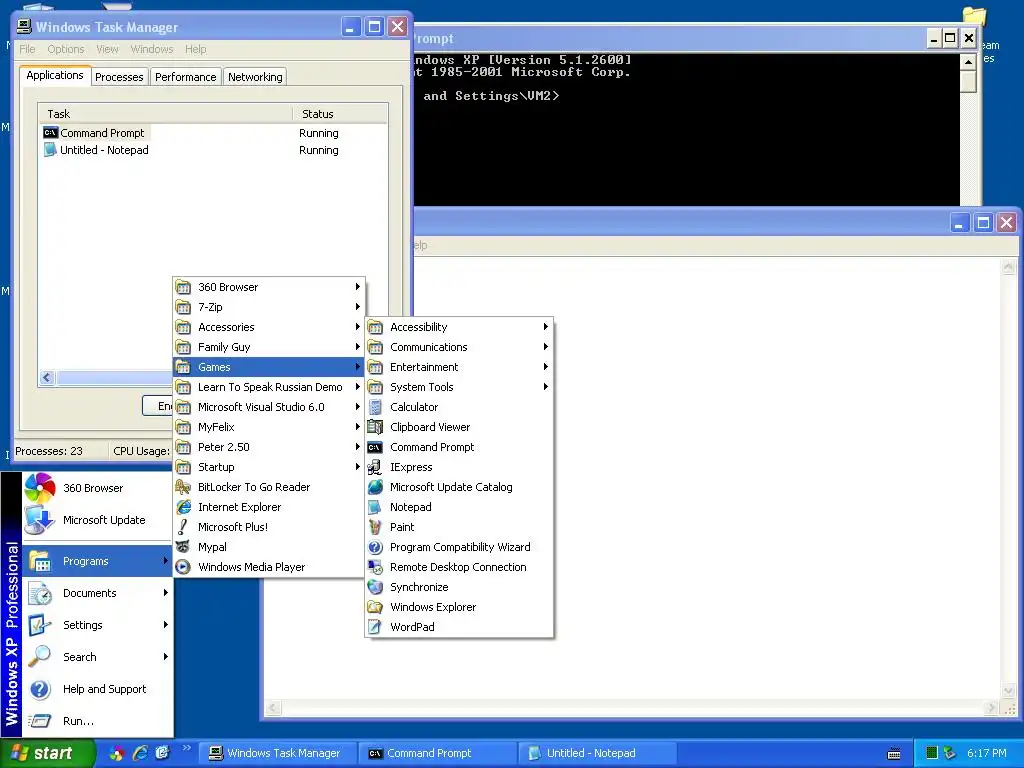Switch to the Performance tab
The width and height of the screenshot is (1024, 768).
[x=185, y=77]
